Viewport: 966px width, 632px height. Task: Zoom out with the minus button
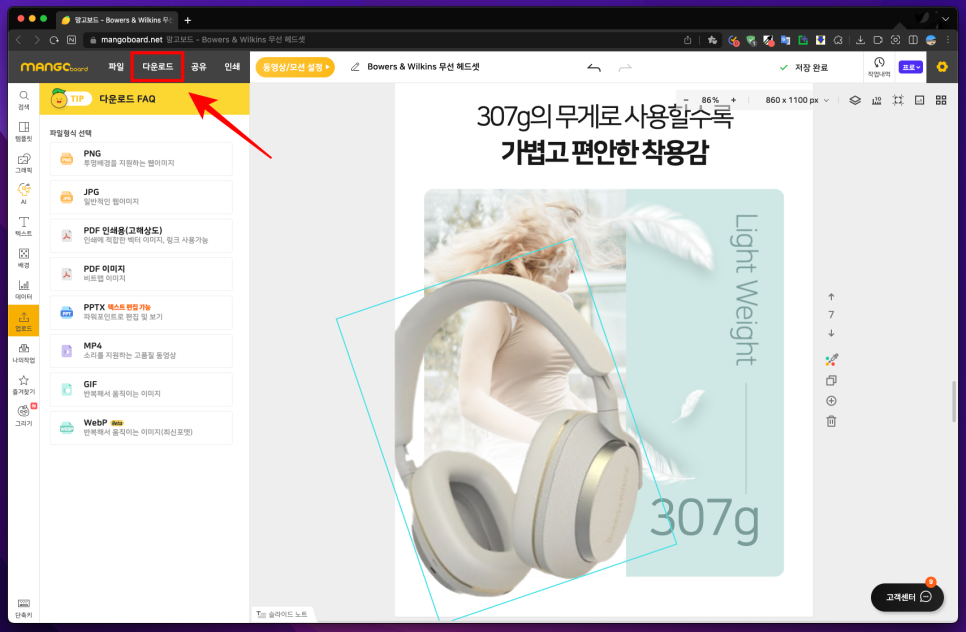686,100
